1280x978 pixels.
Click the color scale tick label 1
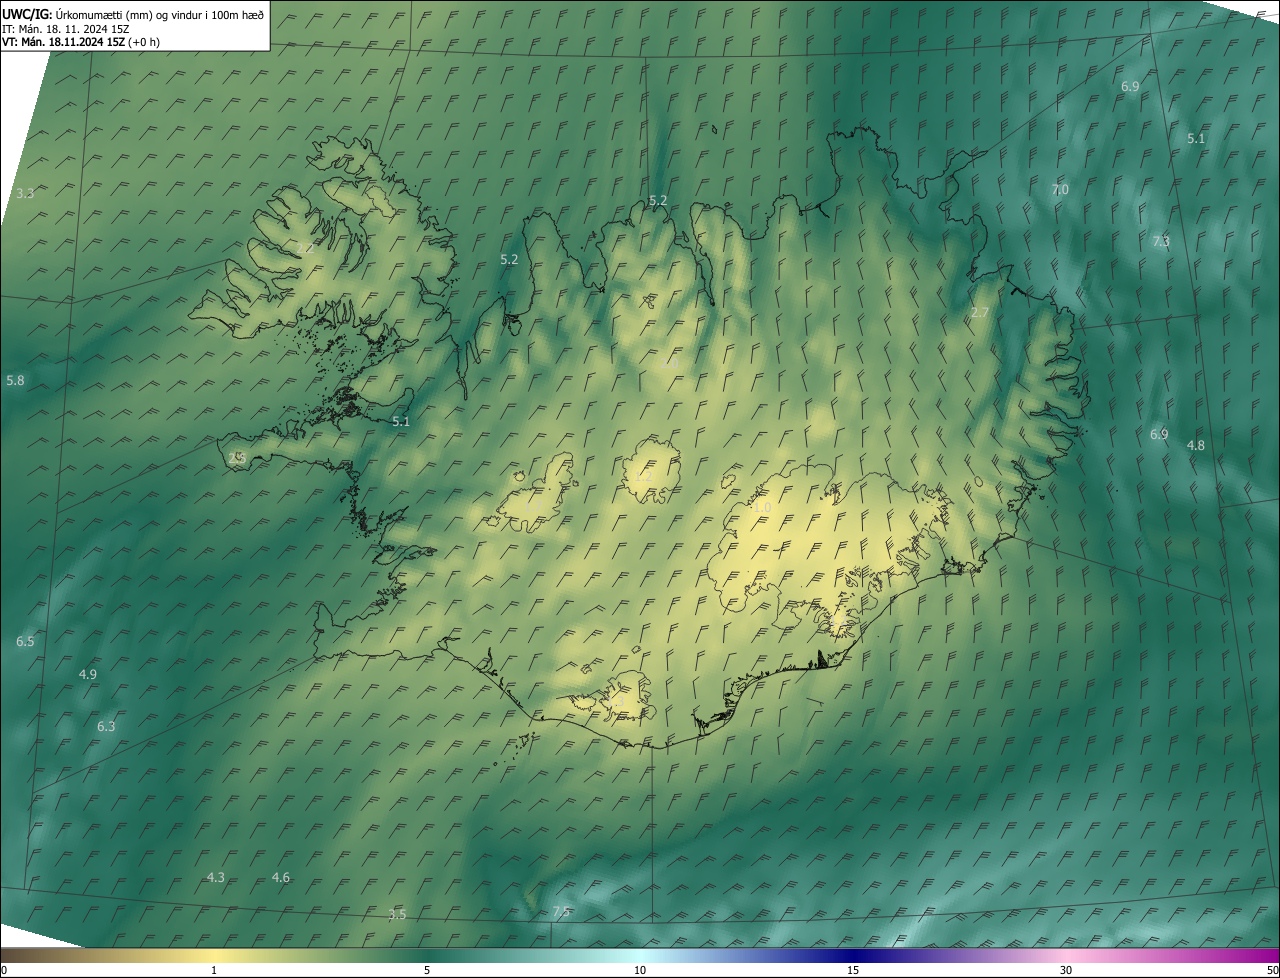click(x=214, y=970)
